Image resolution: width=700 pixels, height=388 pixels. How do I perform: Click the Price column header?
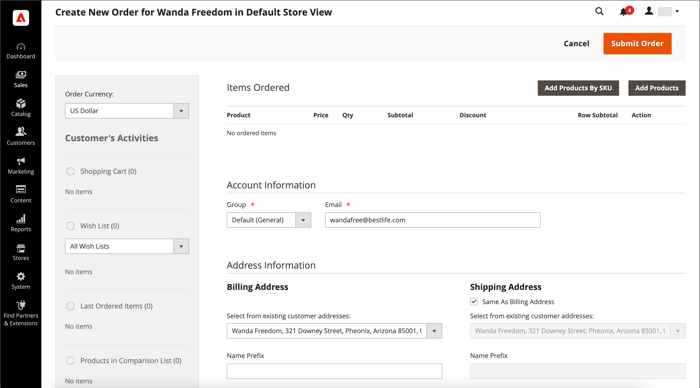pos(321,115)
